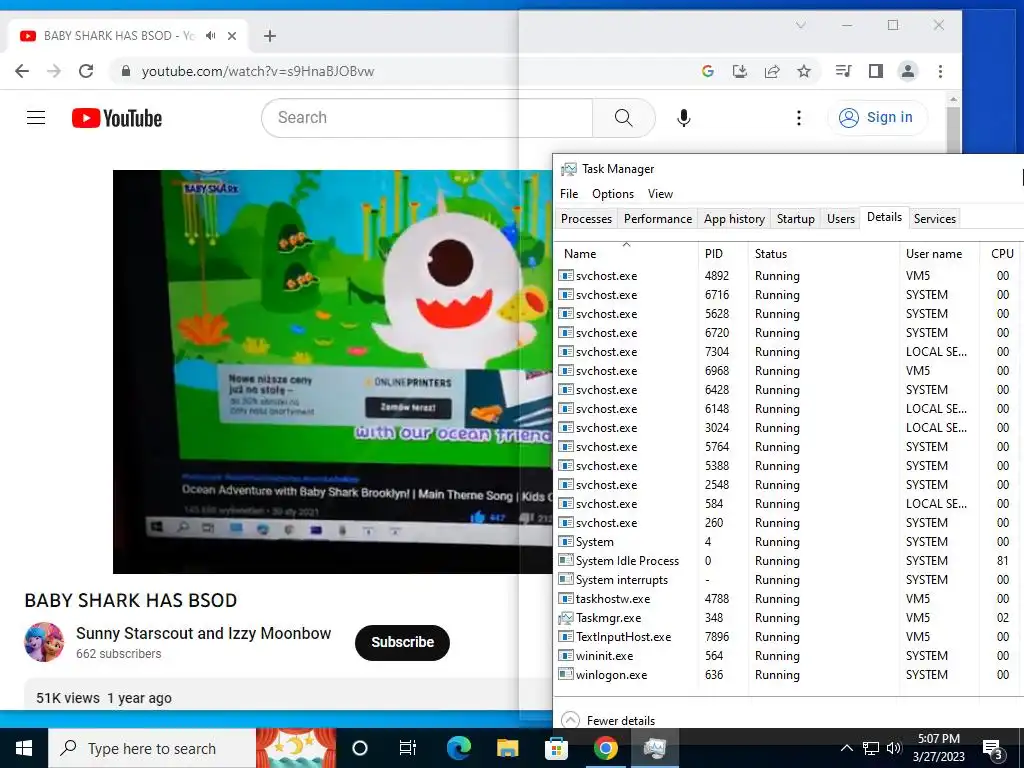This screenshot has width=1024, height=768.
Task: Open Sunny Starscout and Izzy Moonbow channel
Action: pos(204,633)
